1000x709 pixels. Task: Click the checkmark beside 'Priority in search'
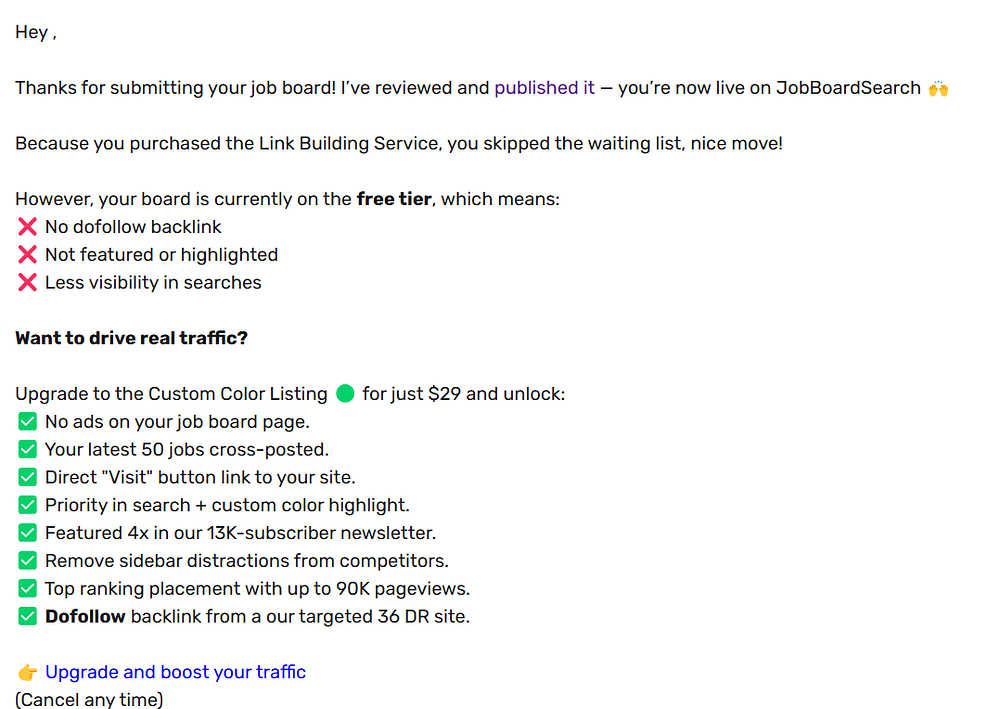(x=27, y=505)
